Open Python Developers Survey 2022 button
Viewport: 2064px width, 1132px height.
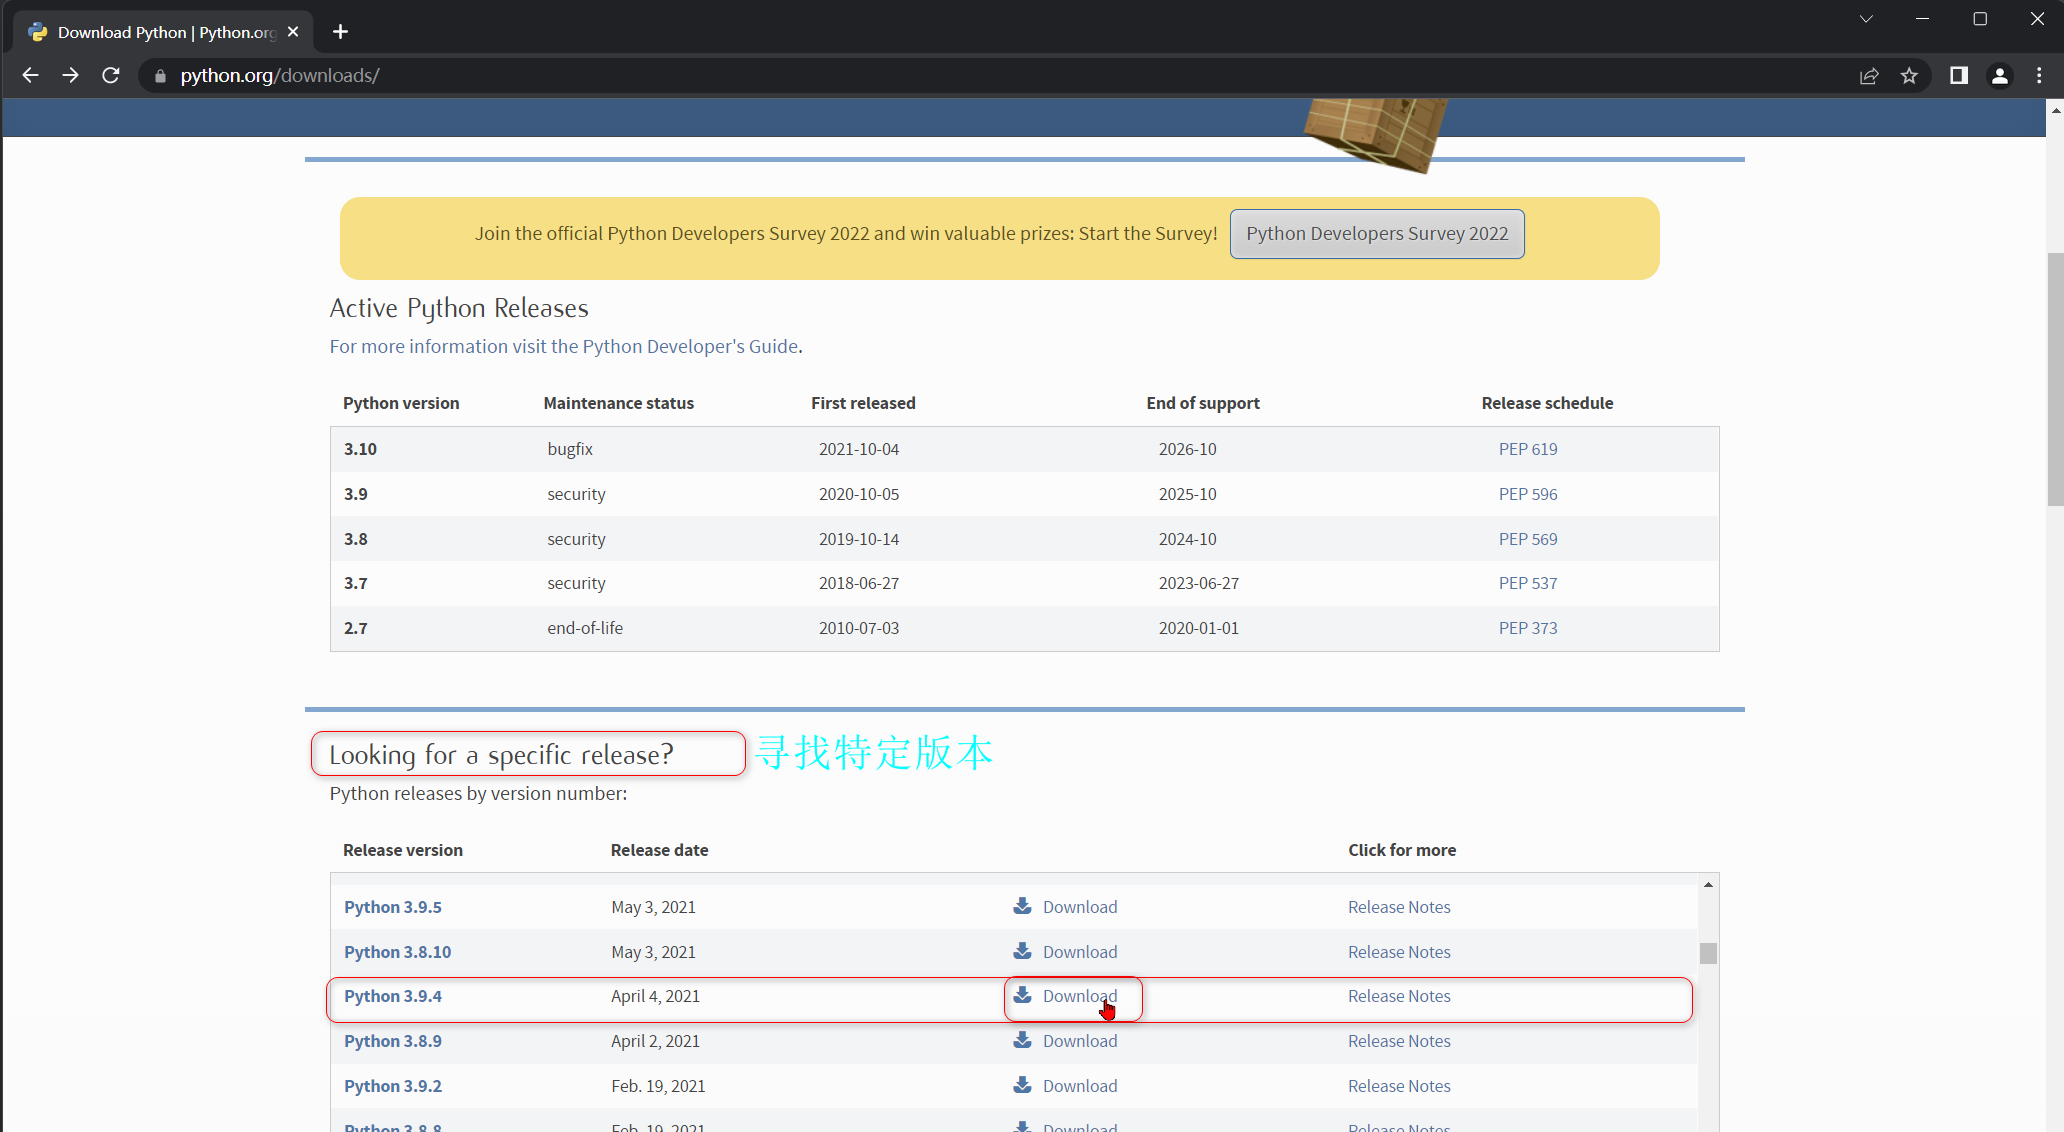coord(1377,234)
